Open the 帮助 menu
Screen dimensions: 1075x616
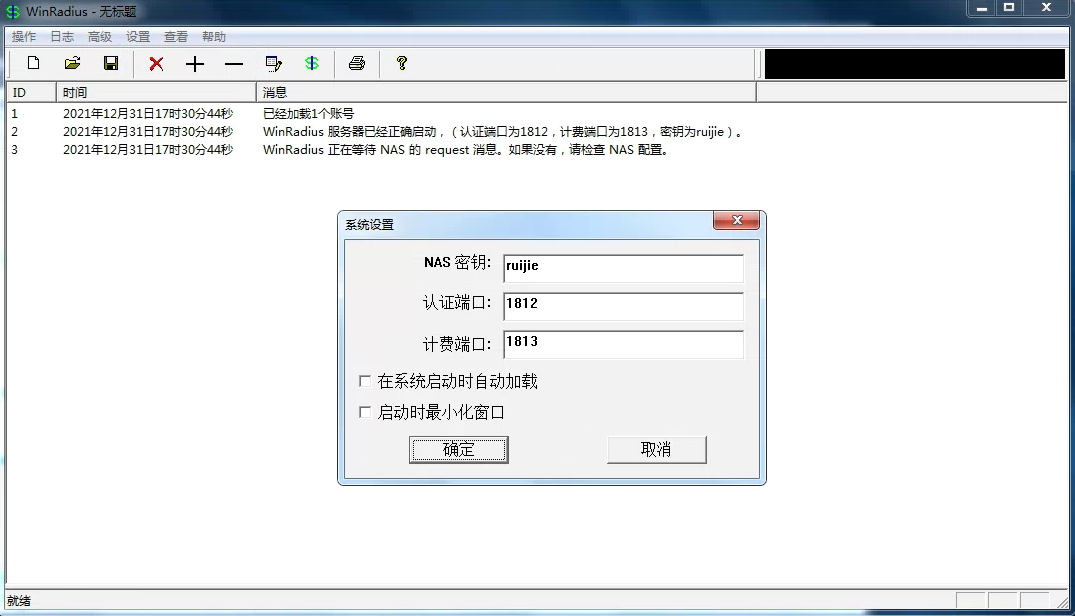coord(214,36)
